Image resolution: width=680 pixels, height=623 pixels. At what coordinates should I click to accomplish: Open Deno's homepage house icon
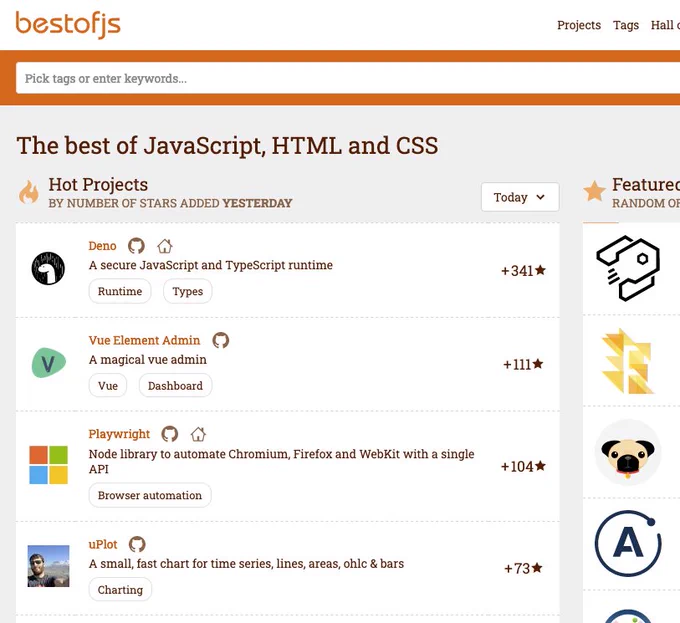click(x=165, y=246)
